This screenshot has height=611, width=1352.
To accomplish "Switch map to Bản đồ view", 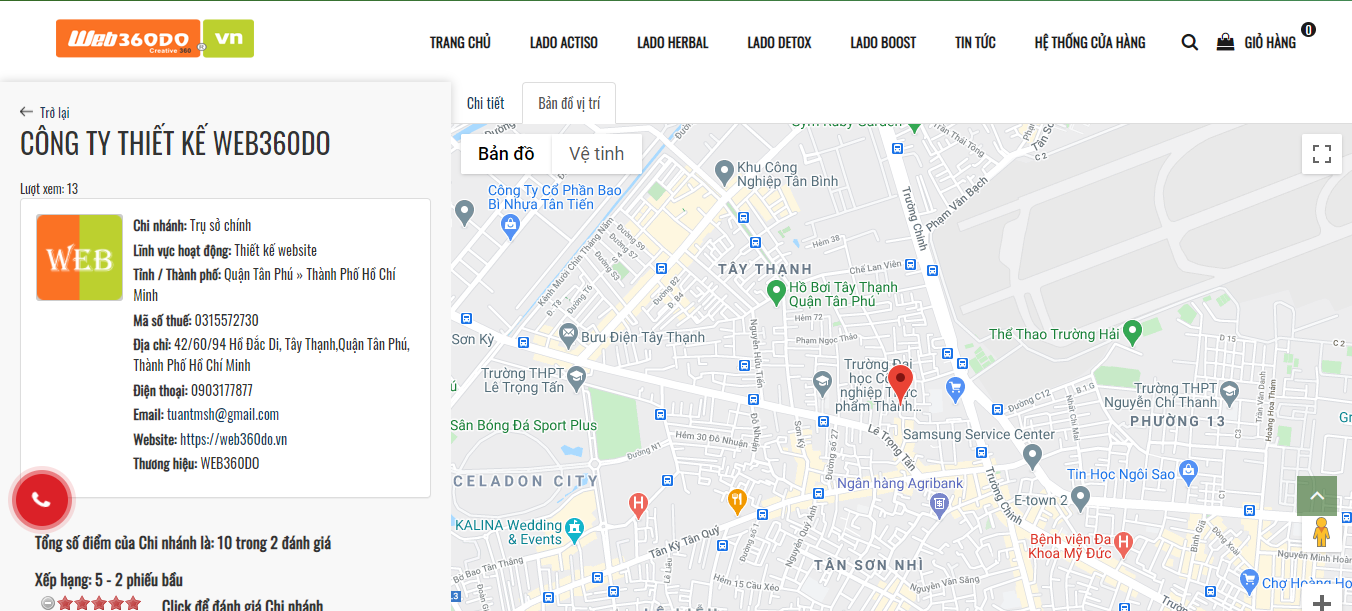I will [x=506, y=154].
